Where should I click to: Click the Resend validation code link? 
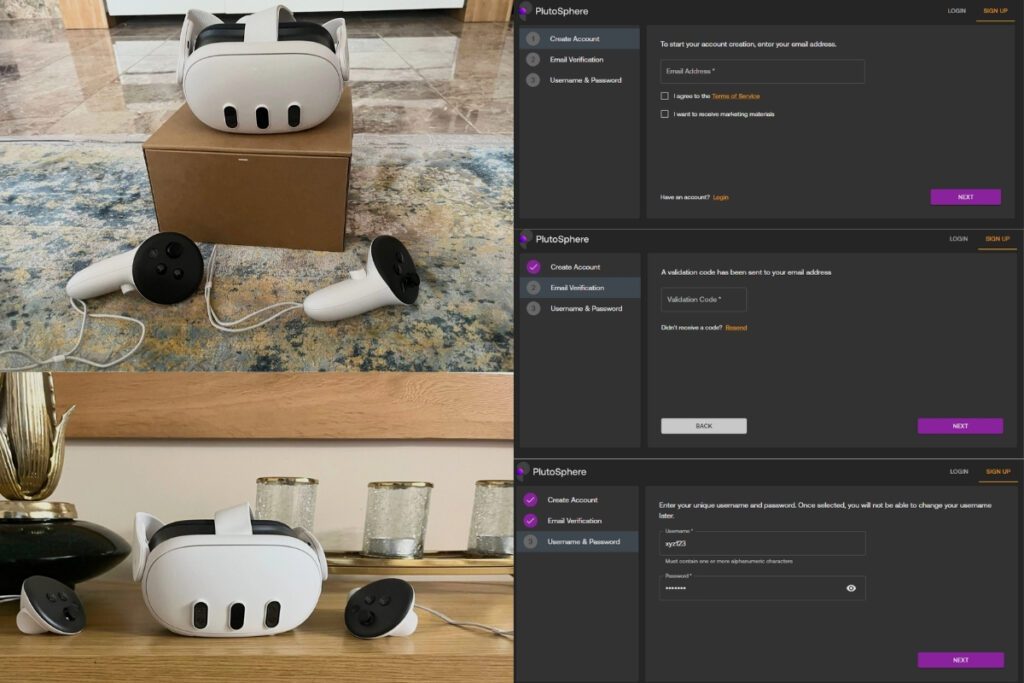[736, 328]
